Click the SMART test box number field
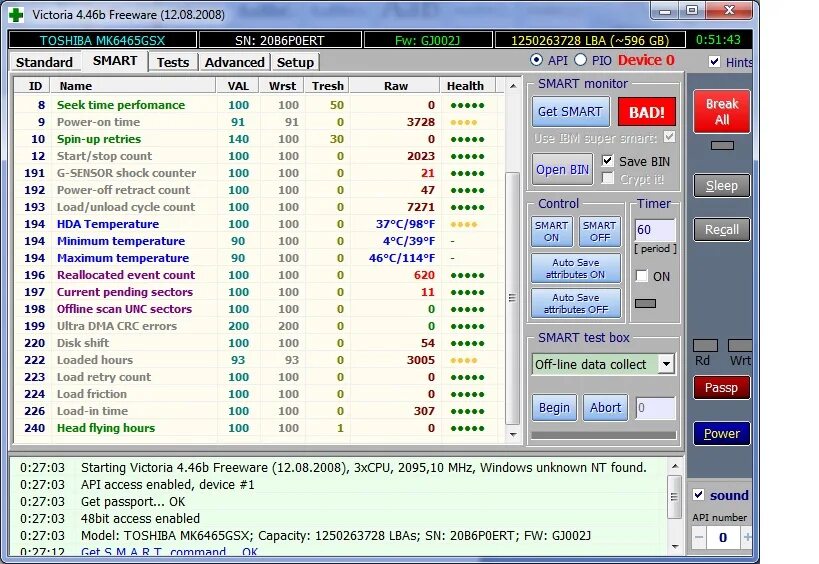819x564 pixels. pos(655,408)
